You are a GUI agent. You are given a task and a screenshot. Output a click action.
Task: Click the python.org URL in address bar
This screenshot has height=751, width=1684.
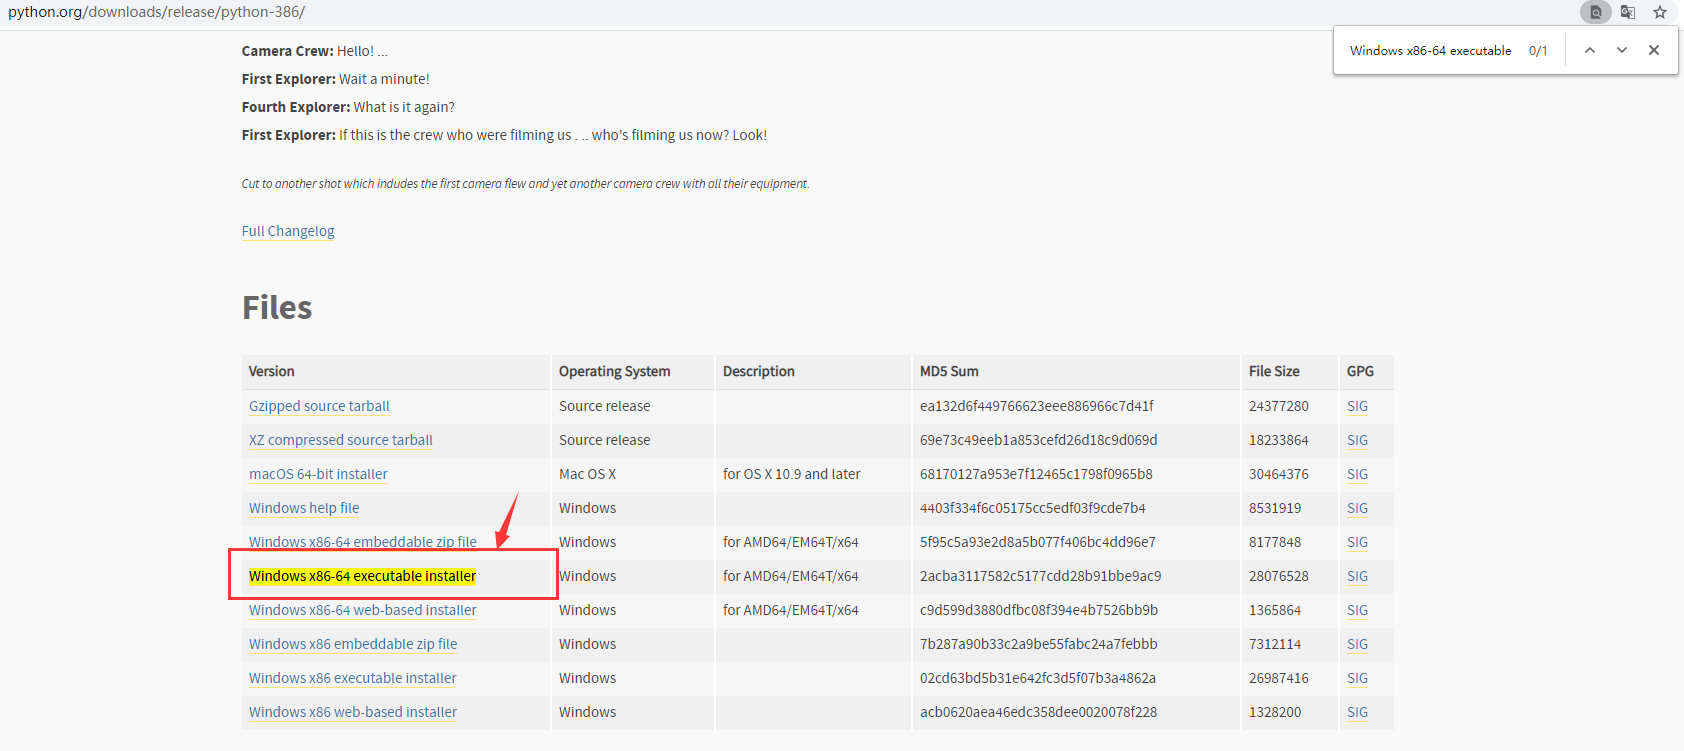tap(156, 12)
